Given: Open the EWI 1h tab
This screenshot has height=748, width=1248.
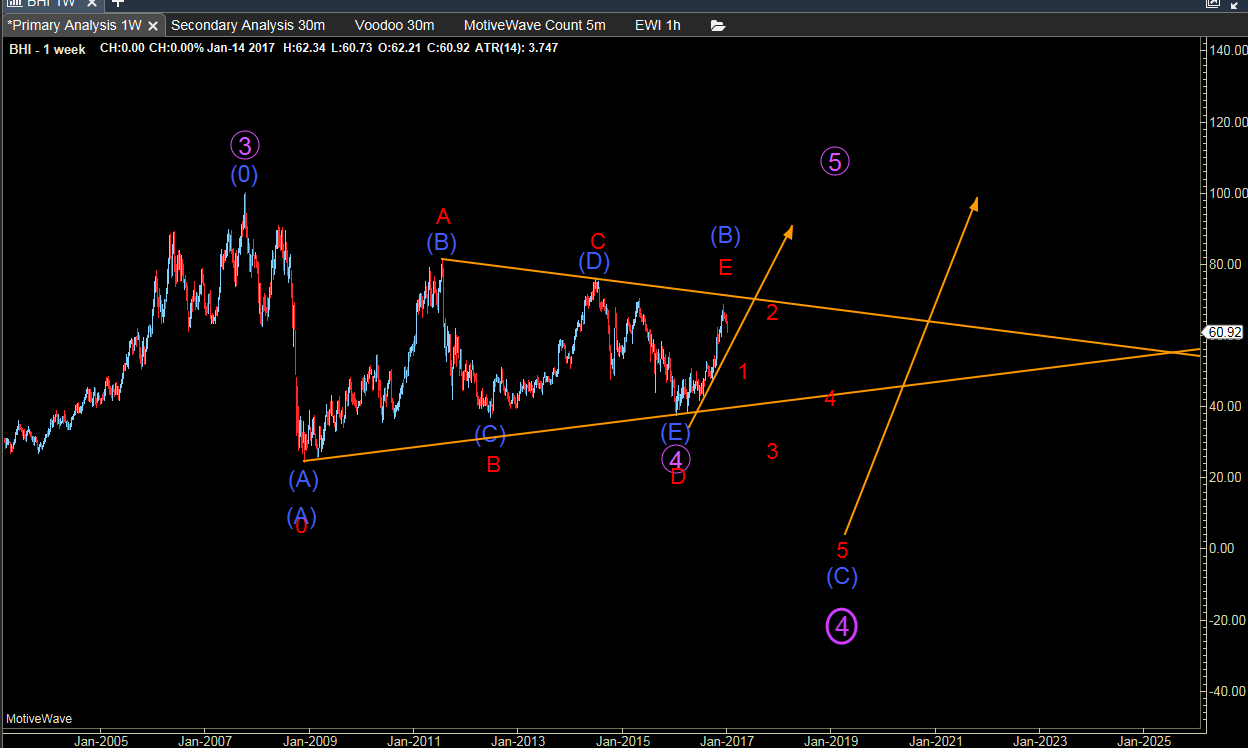Looking at the screenshot, I should click(658, 25).
